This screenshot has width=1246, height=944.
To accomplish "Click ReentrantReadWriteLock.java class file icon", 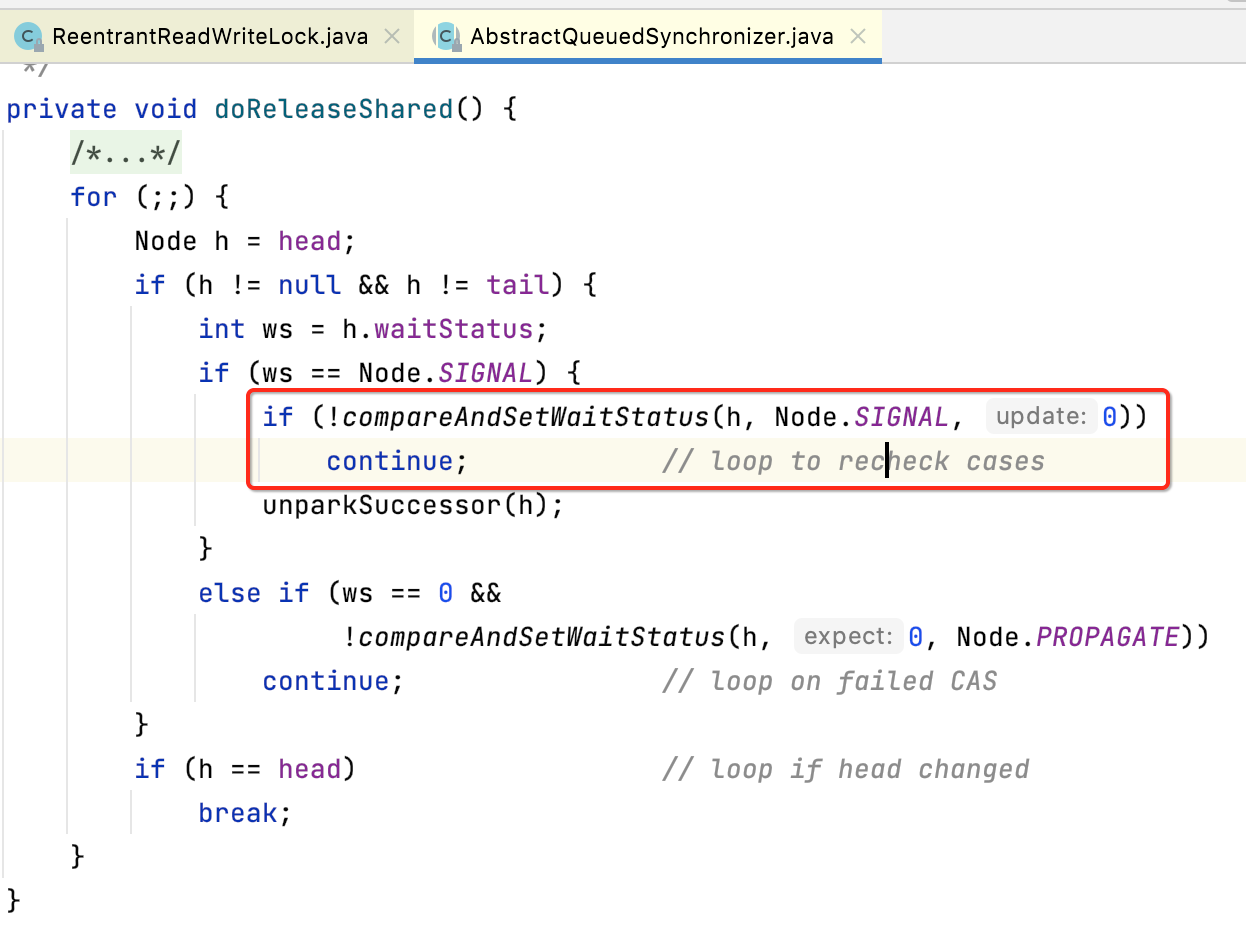I will (30, 38).
